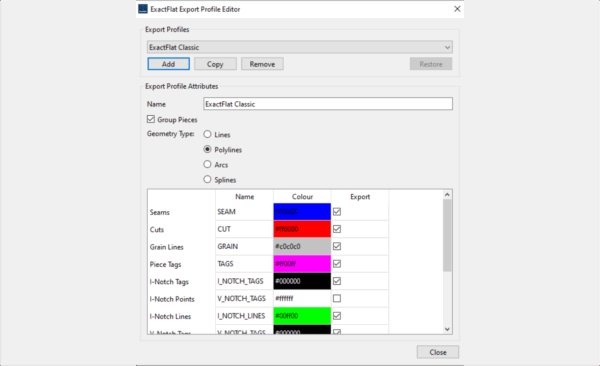This screenshot has height=366, width=600.
Task: Click the TAGS name cell
Action: [x=245, y=264]
